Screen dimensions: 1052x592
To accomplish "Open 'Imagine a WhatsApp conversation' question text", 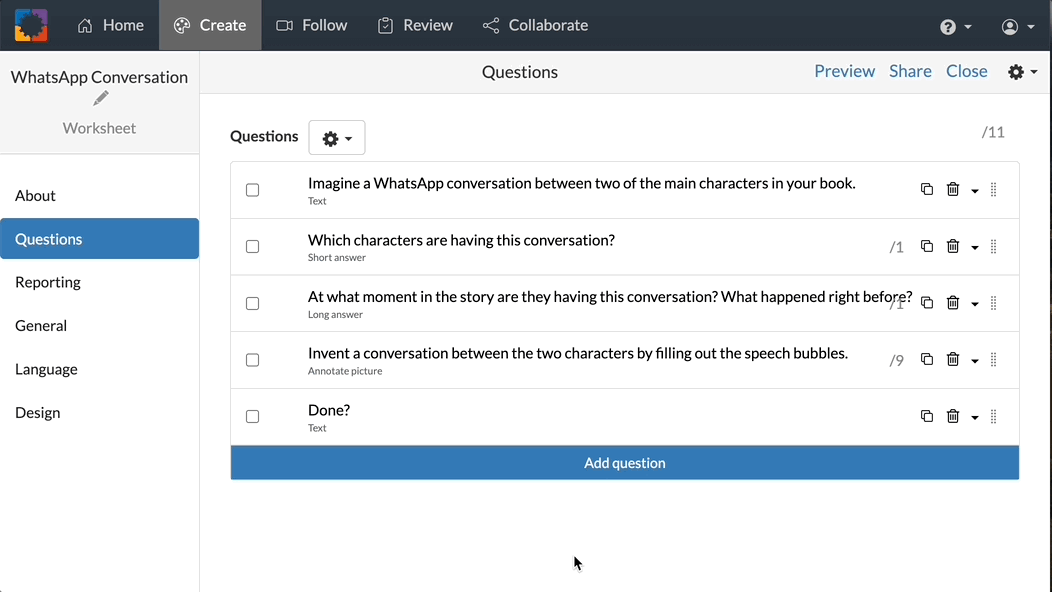I will click(x=581, y=183).
